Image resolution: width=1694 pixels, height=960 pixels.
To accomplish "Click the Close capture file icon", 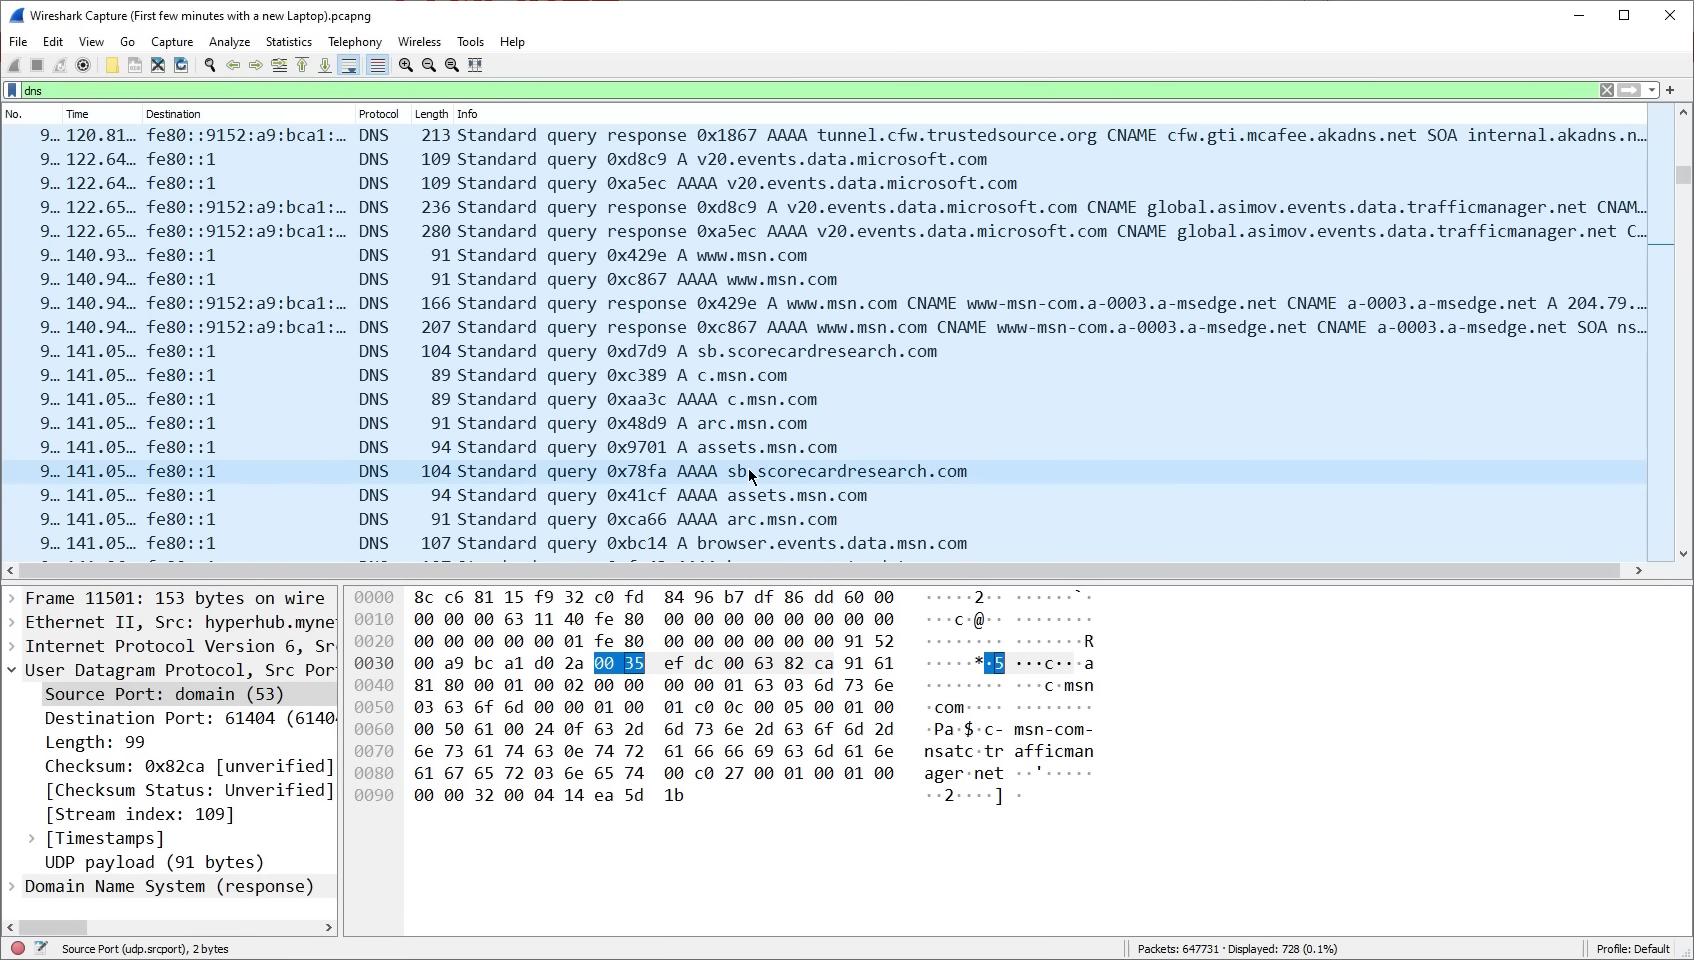I will (x=158, y=65).
